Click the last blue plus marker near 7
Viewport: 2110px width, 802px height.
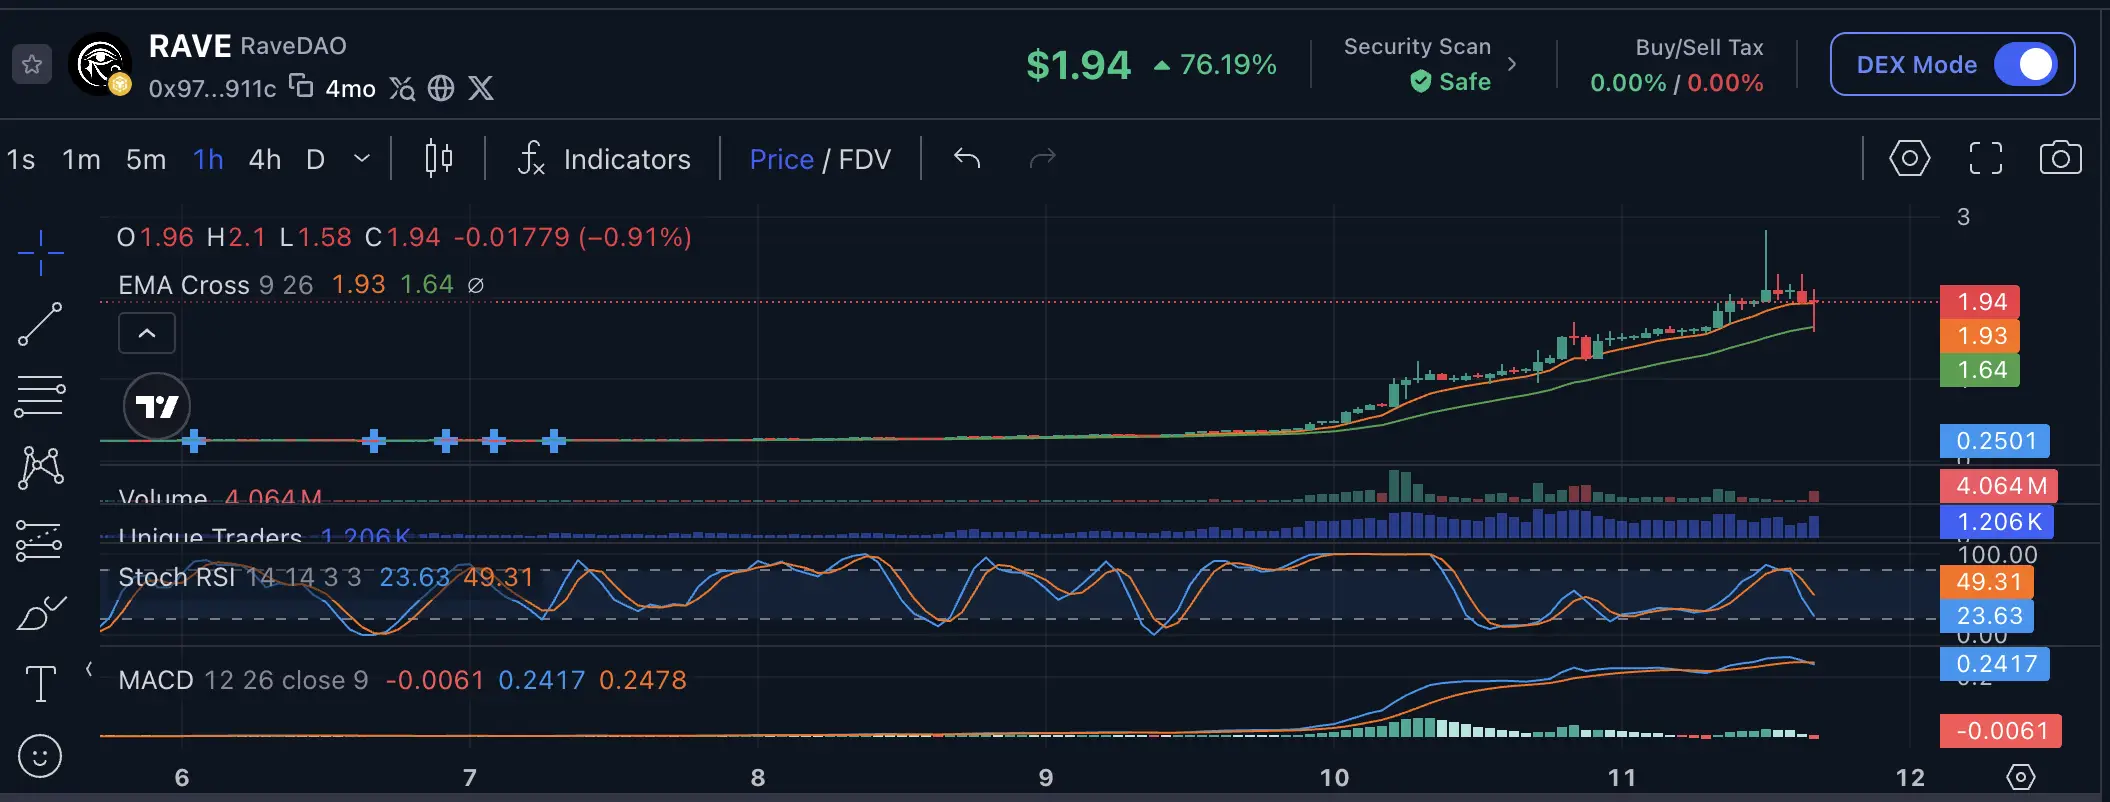pos(554,440)
